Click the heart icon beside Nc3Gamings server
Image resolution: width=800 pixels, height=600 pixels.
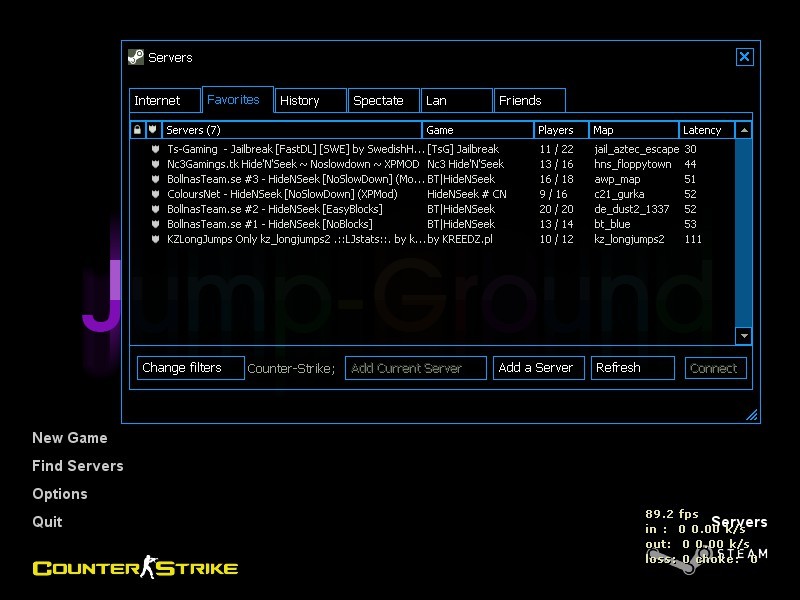[155, 164]
